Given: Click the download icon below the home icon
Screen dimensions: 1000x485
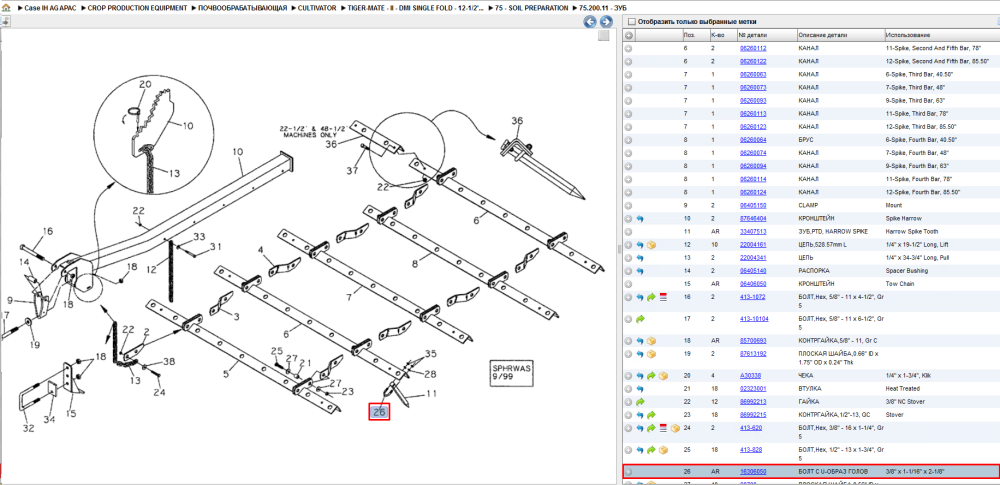Looking at the screenshot, I should [x=4, y=21].
